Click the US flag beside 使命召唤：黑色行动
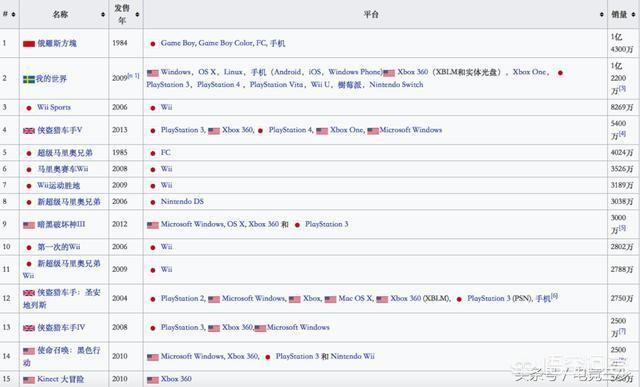640x387 pixels. tap(29, 351)
